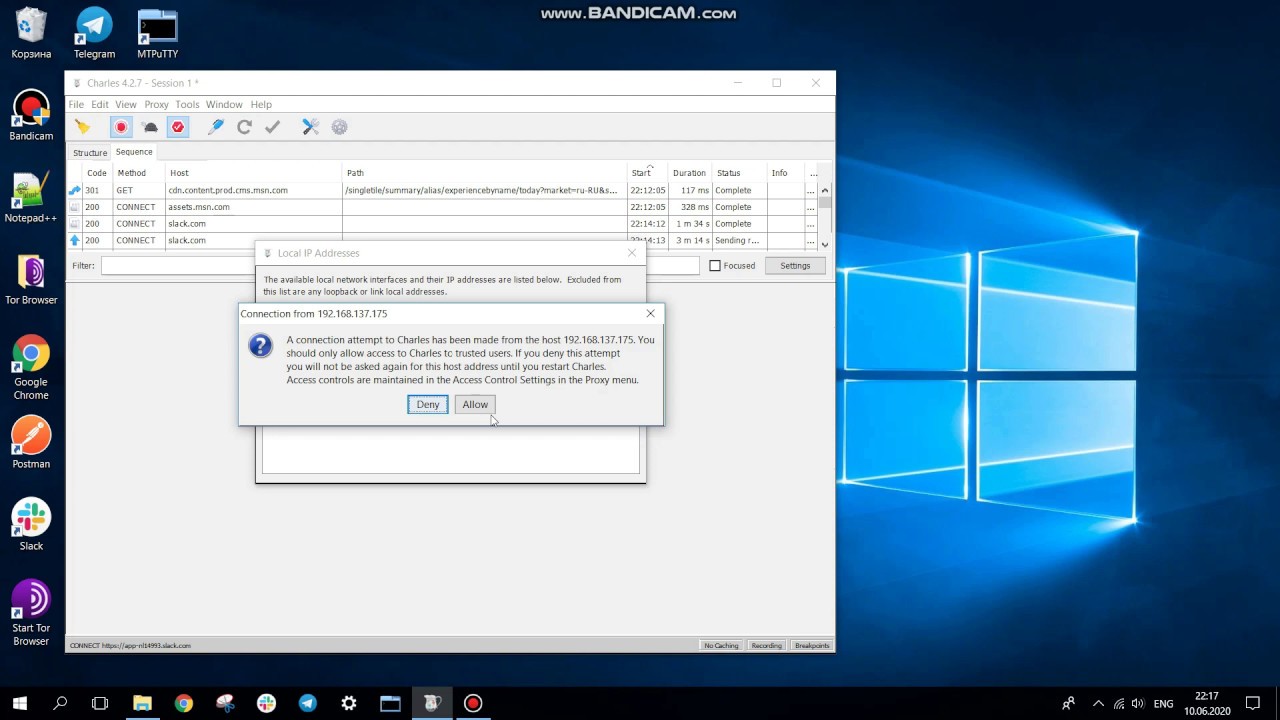1280x720 pixels.
Task: Open the Settings gear icon in Charles toolbar
Action: pyautogui.click(x=340, y=127)
